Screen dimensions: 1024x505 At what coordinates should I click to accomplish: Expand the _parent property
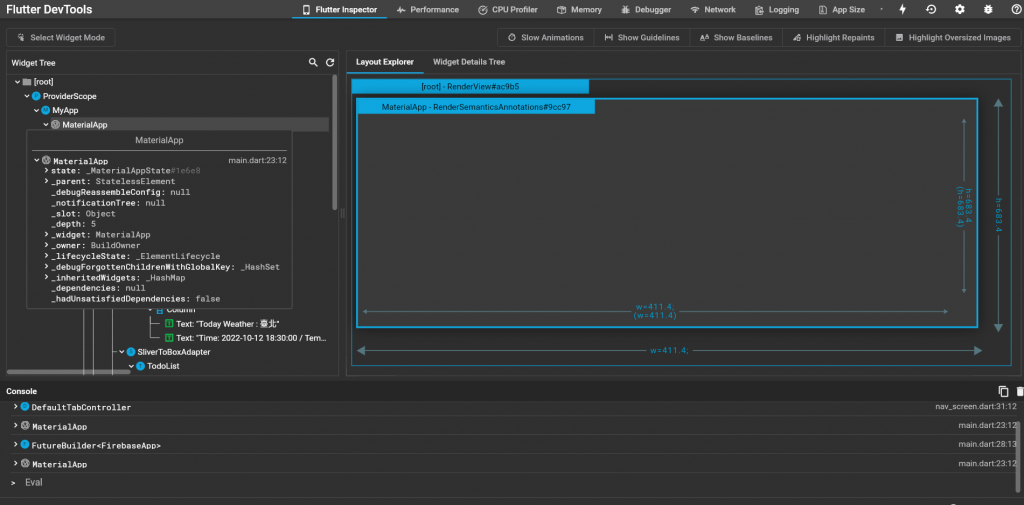tap(46, 181)
